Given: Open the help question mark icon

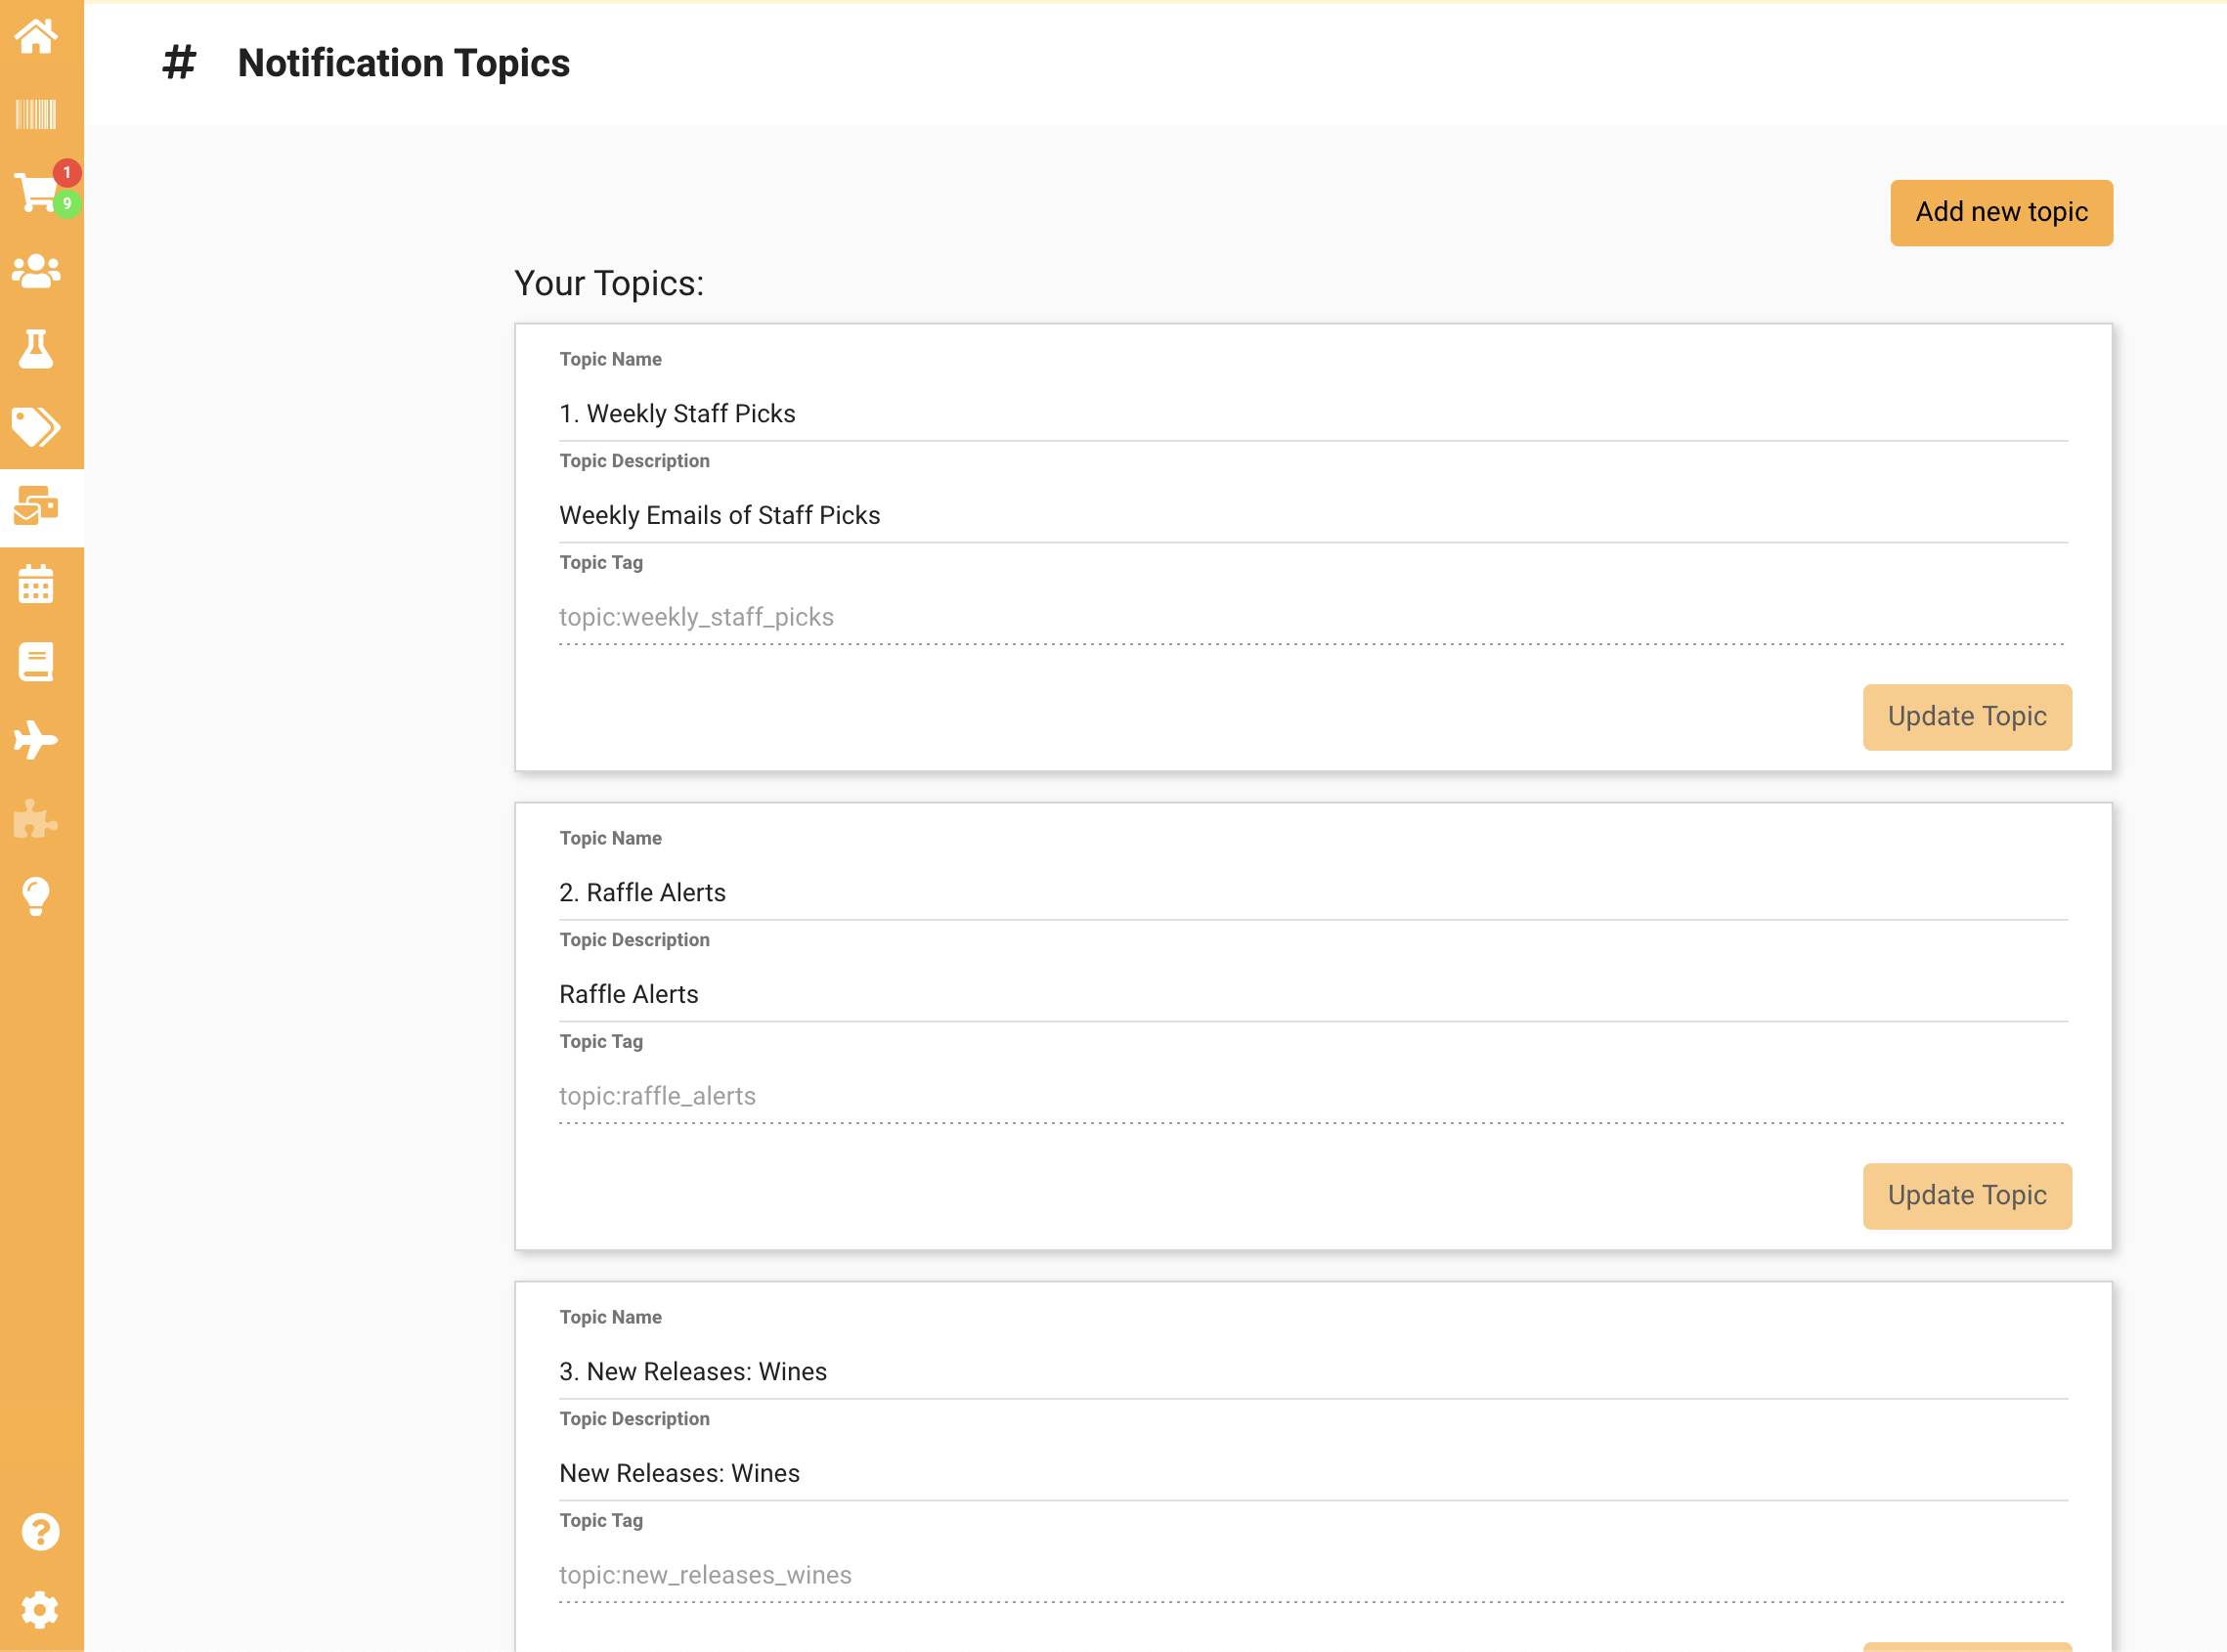Looking at the screenshot, I should pyautogui.click(x=40, y=1532).
